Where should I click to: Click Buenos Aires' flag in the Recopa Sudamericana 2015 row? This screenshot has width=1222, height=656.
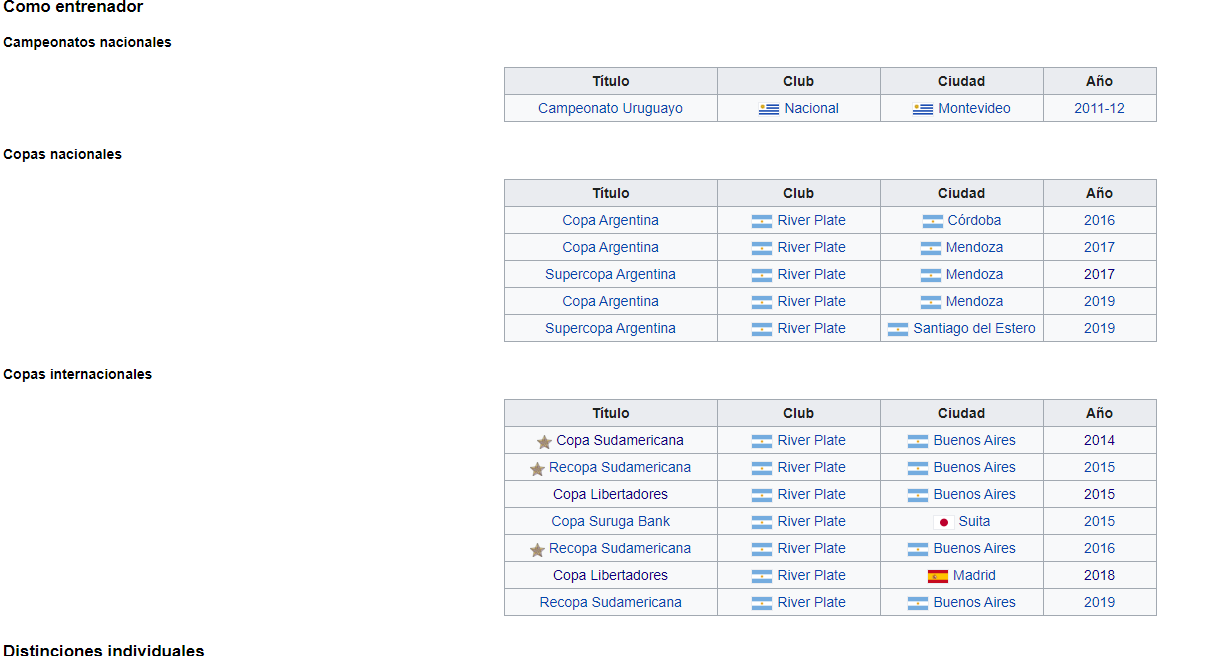click(918, 468)
